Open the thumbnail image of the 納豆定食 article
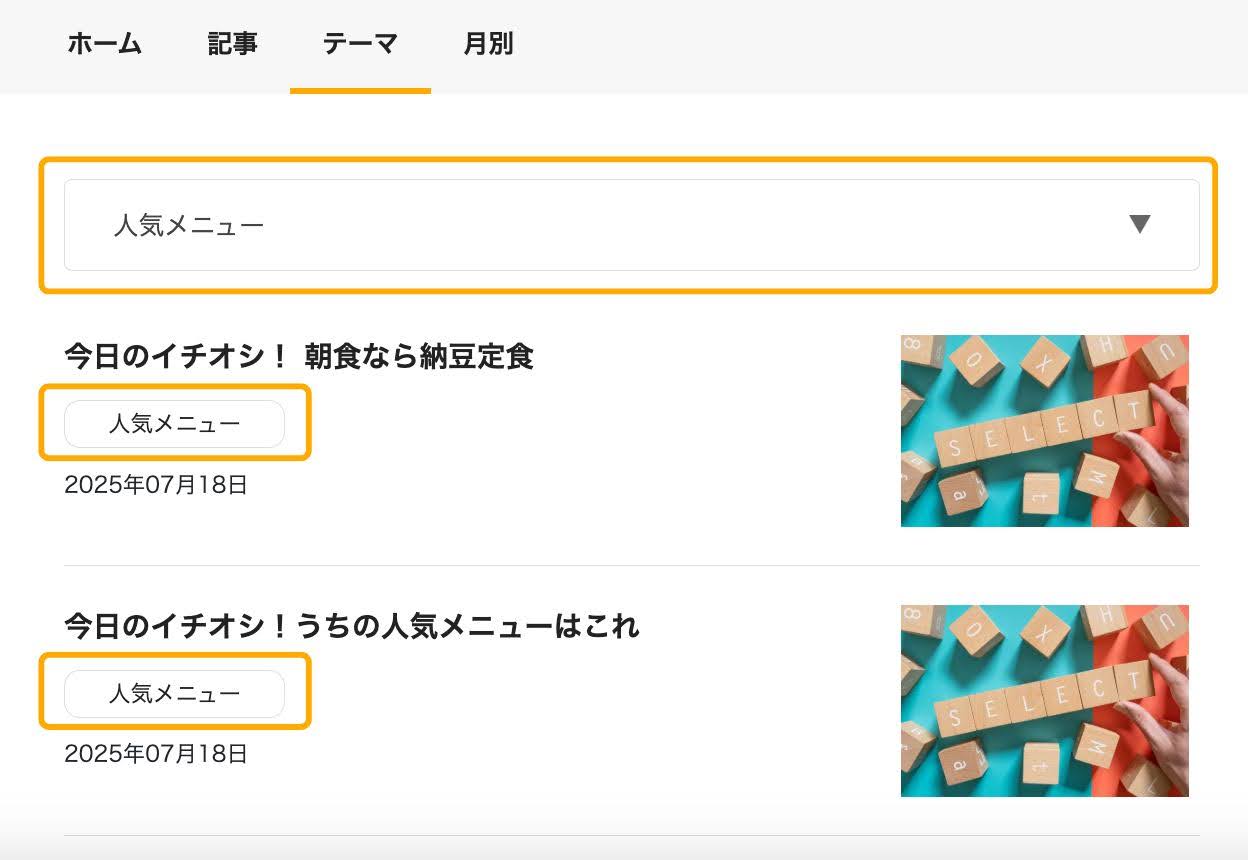The image size is (1248, 860). [x=1044, y=431]
